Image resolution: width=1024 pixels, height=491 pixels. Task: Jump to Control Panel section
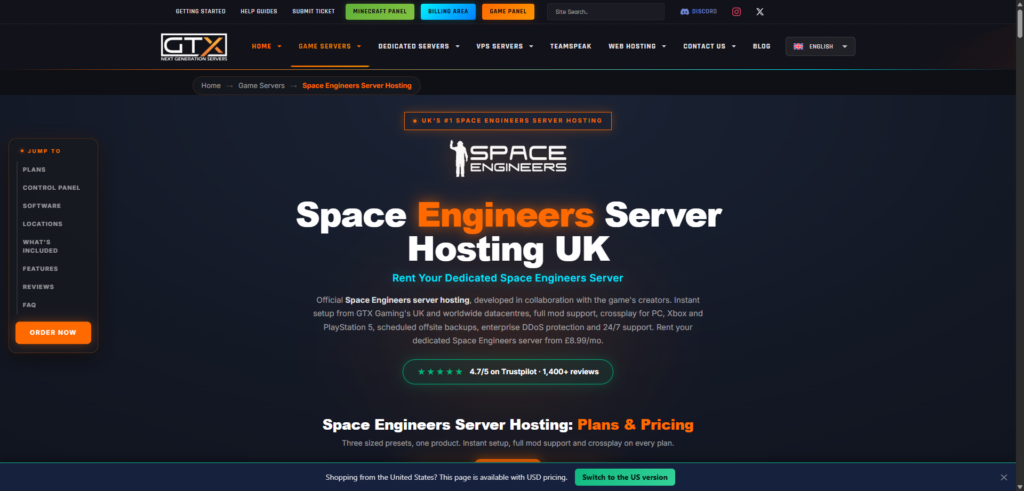point(52,188)
